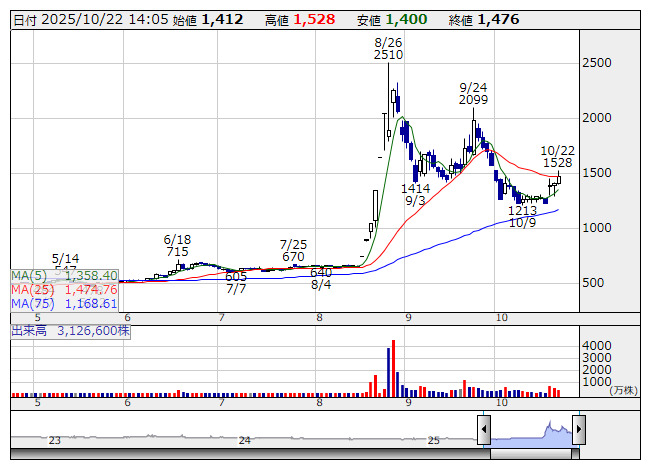Viewport: 653px width, 470px height.
Task: Click the right range selector handle arrow
Action: point(578,431)
